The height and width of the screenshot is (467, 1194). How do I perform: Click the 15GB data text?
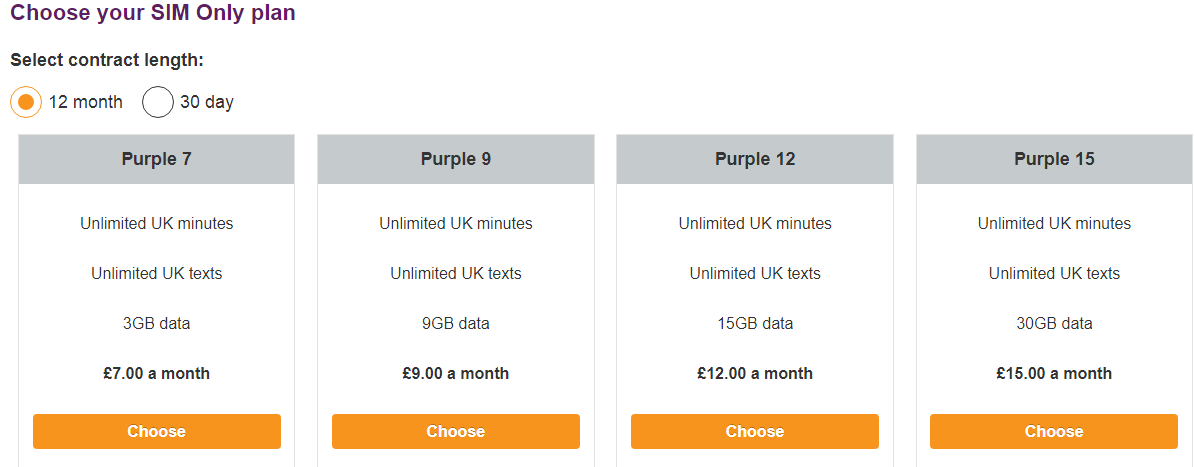click(x=755, y=323)
